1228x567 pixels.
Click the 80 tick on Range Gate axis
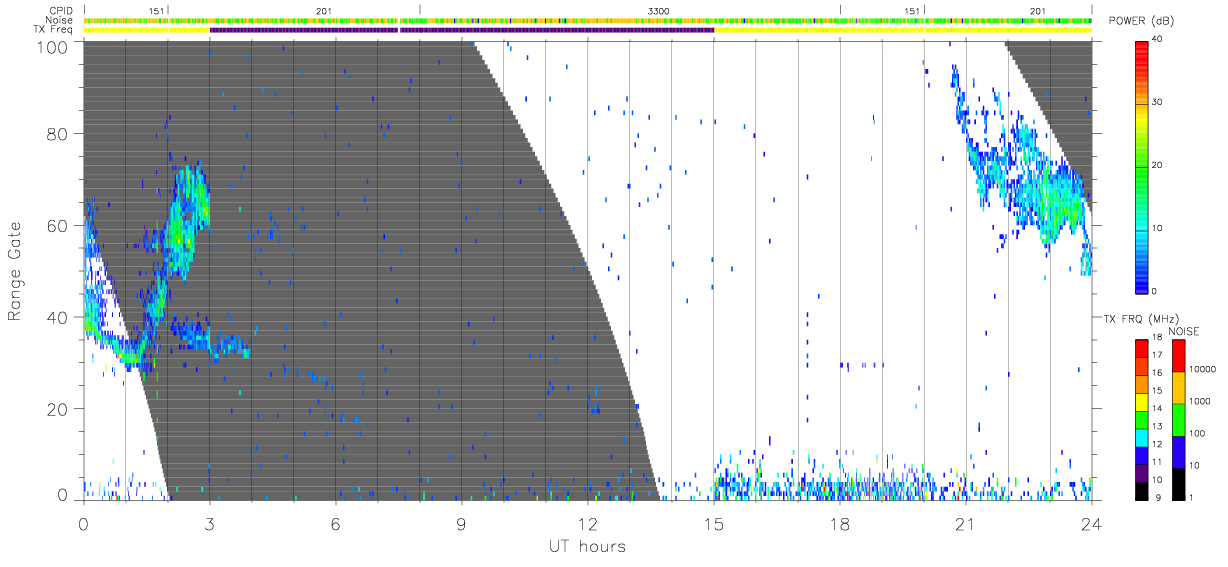tap(59, 133)
